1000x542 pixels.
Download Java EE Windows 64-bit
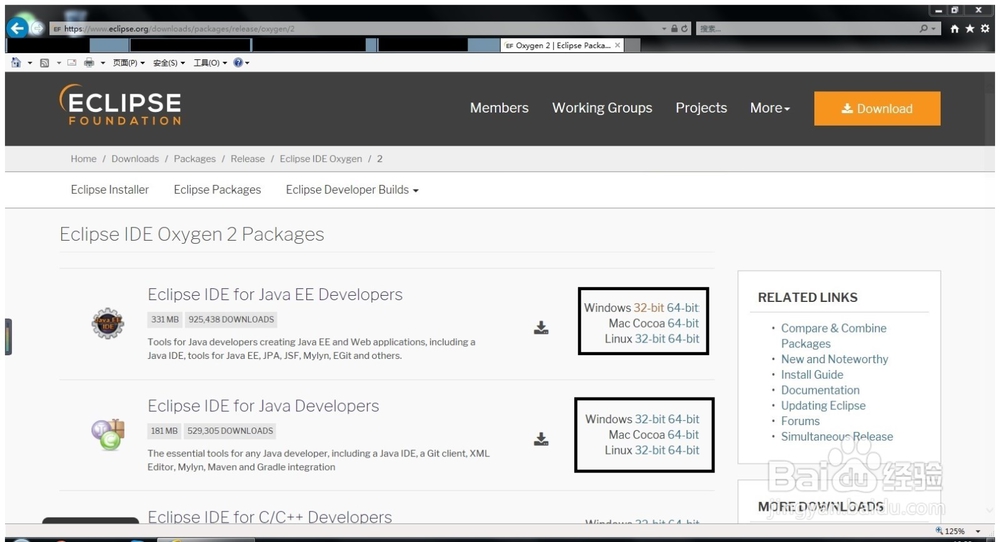click(x=683, y=307)
